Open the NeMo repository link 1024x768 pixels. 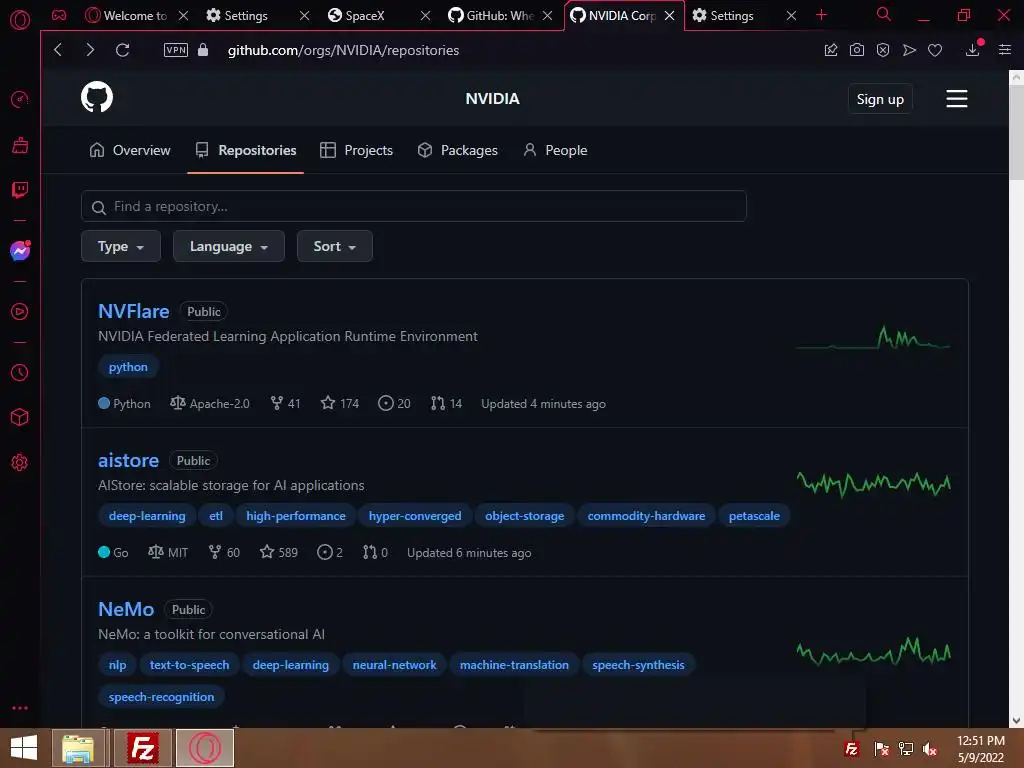(x=126, y=609)
